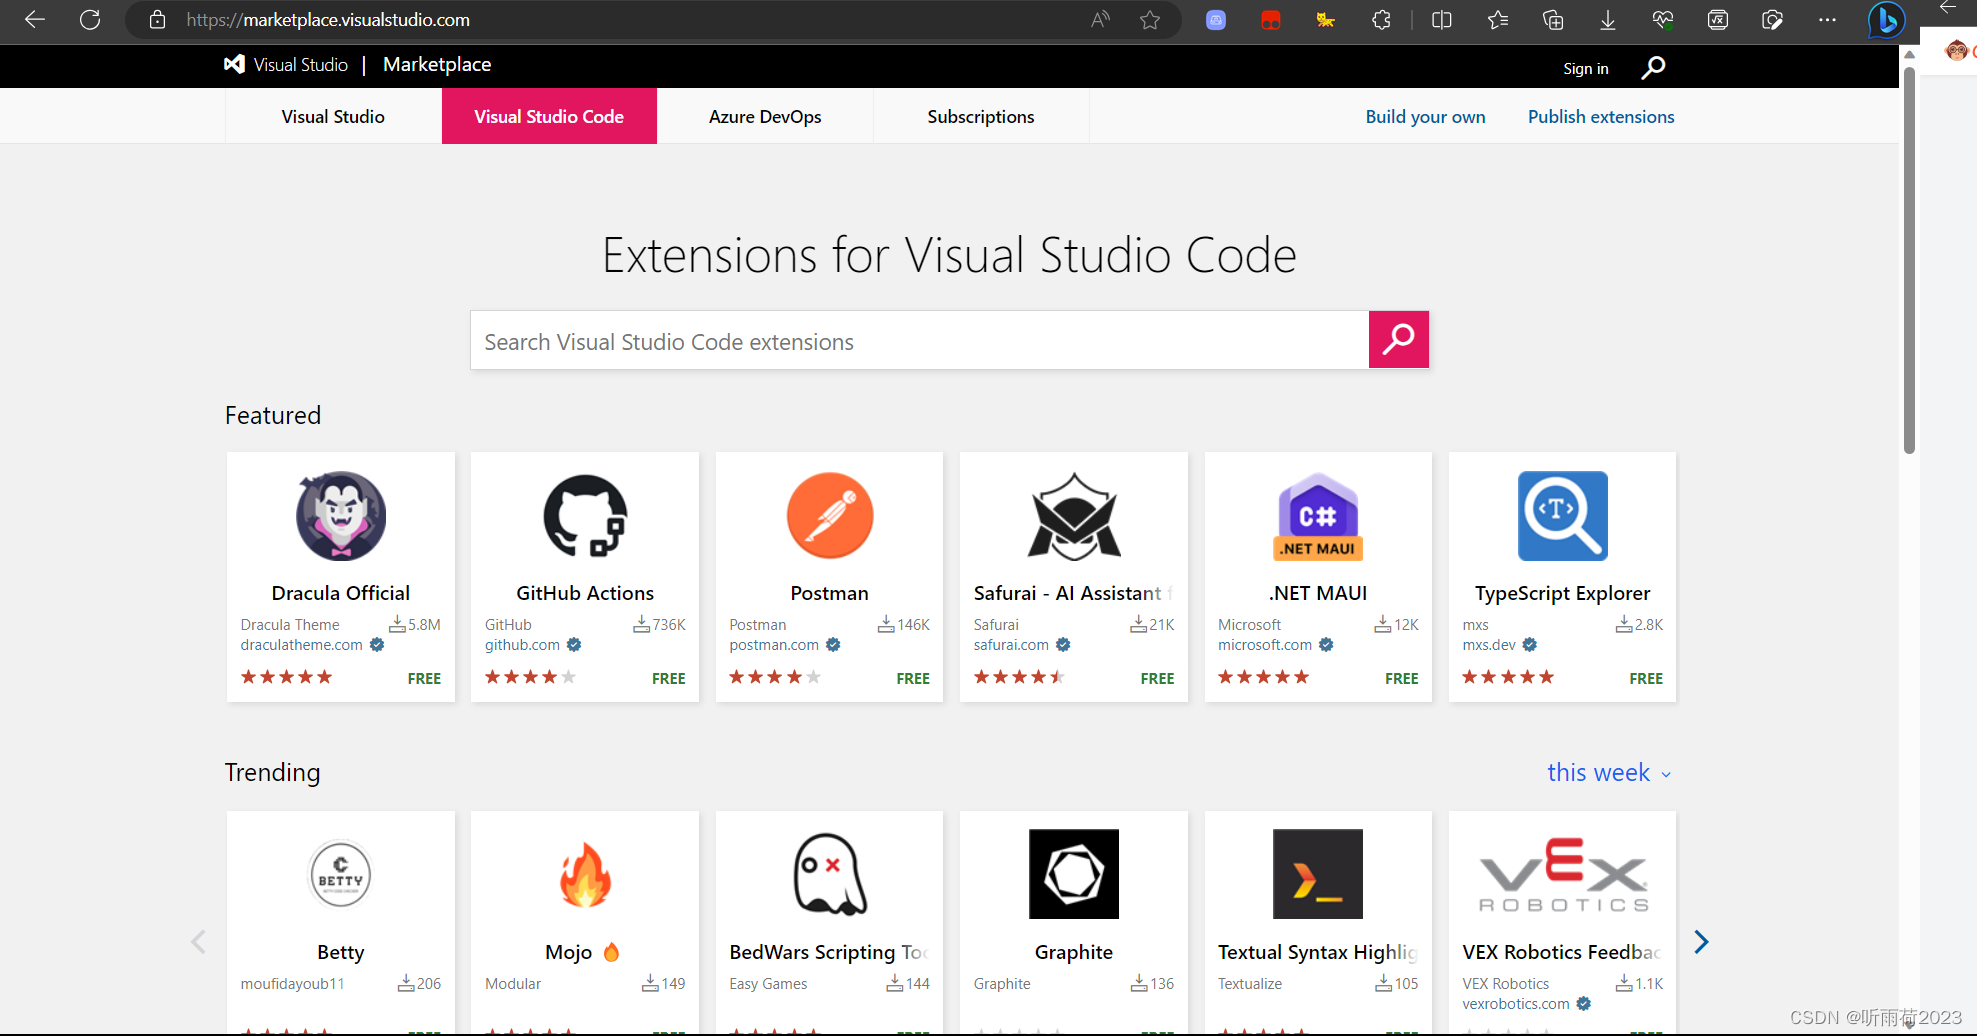Open the Textual Syntax Highlighter icon

(1318, 874)
